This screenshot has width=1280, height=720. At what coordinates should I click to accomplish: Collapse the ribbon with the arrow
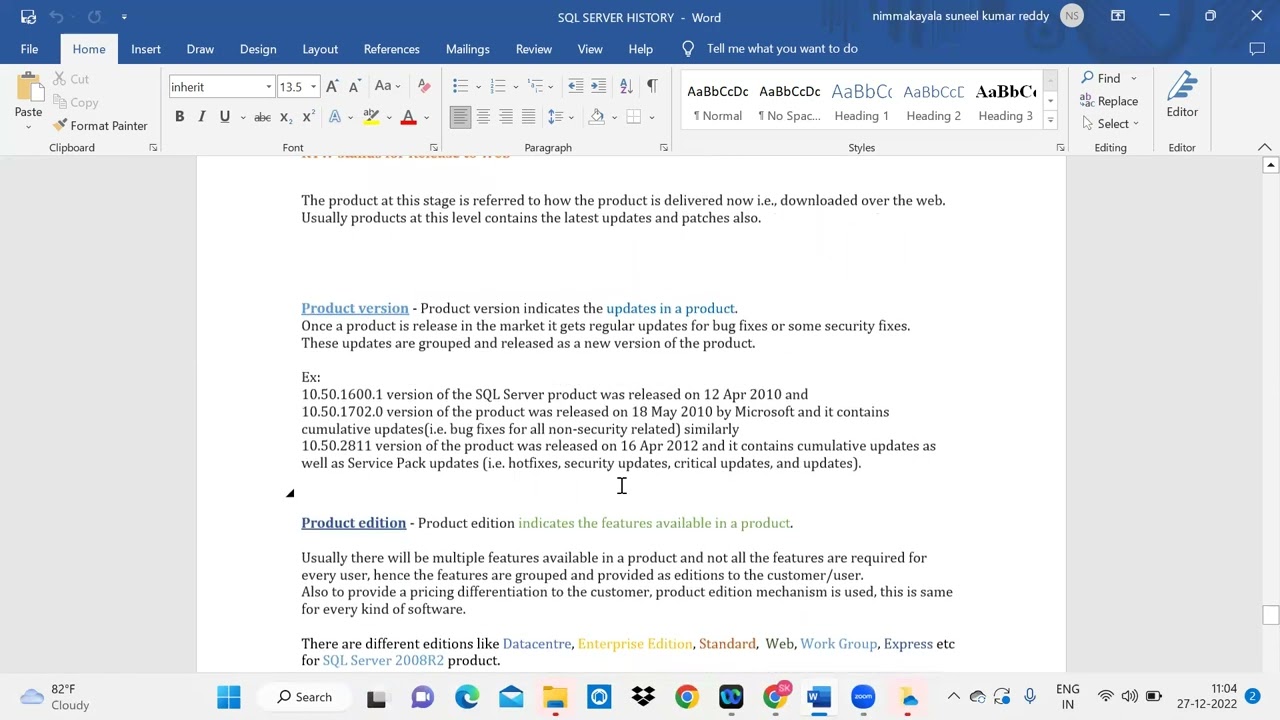point(1265,148)
